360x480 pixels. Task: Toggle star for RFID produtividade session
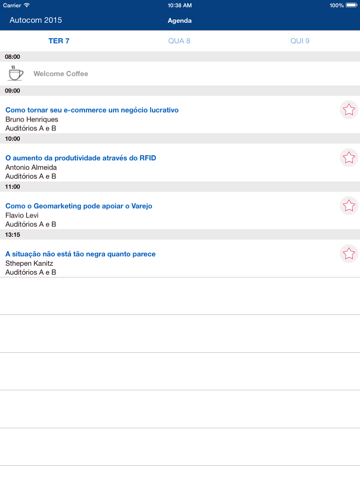tap(349, 158)
